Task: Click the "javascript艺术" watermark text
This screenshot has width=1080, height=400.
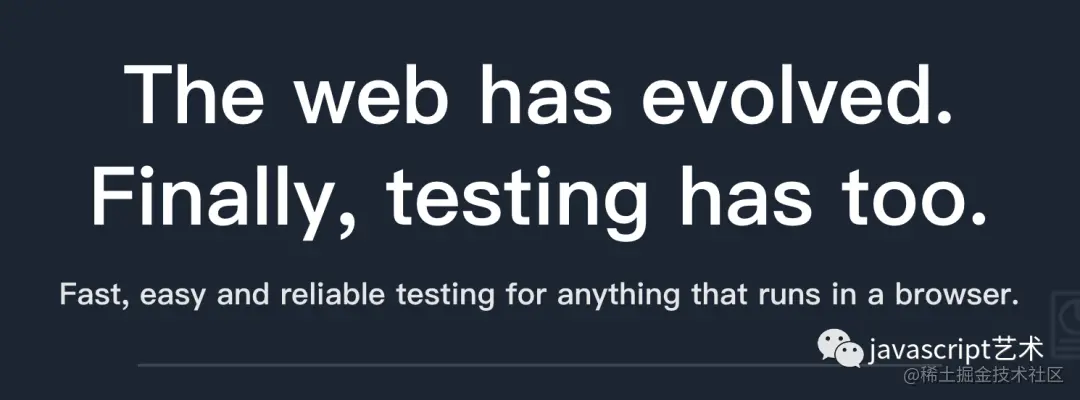Action: (957, 350)
